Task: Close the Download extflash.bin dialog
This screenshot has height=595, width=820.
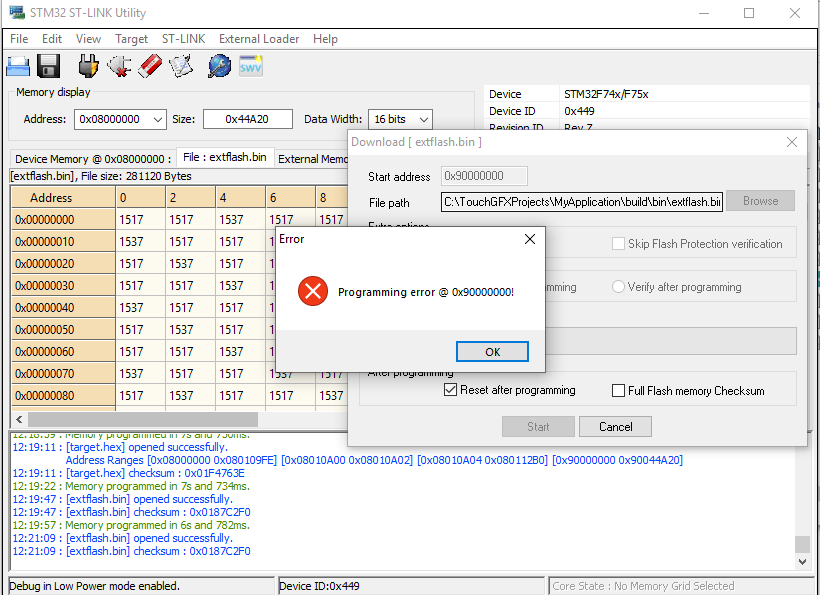Action: (792, 142)
